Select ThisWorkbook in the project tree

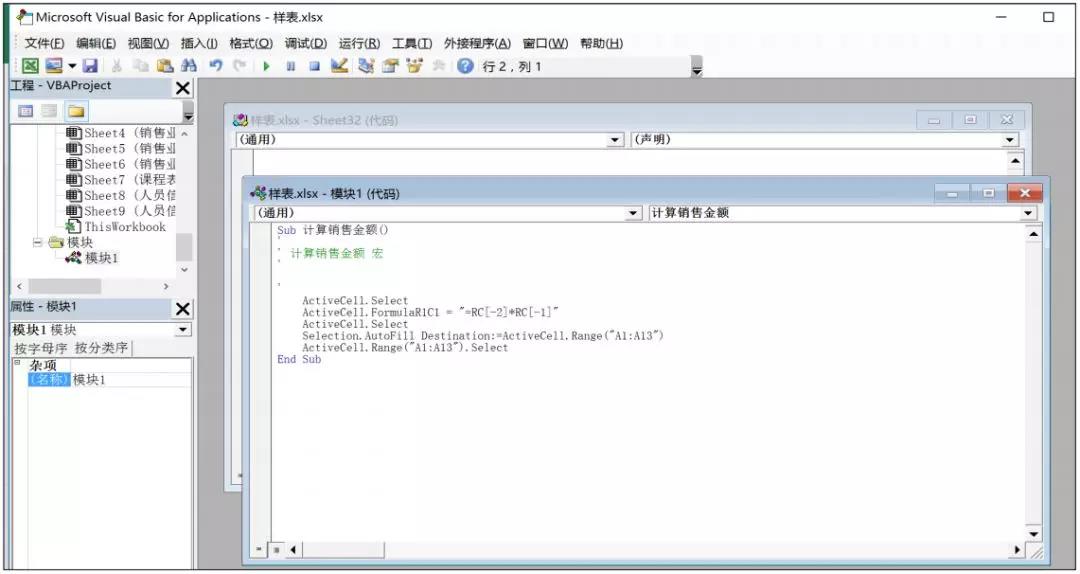(116, 227)
